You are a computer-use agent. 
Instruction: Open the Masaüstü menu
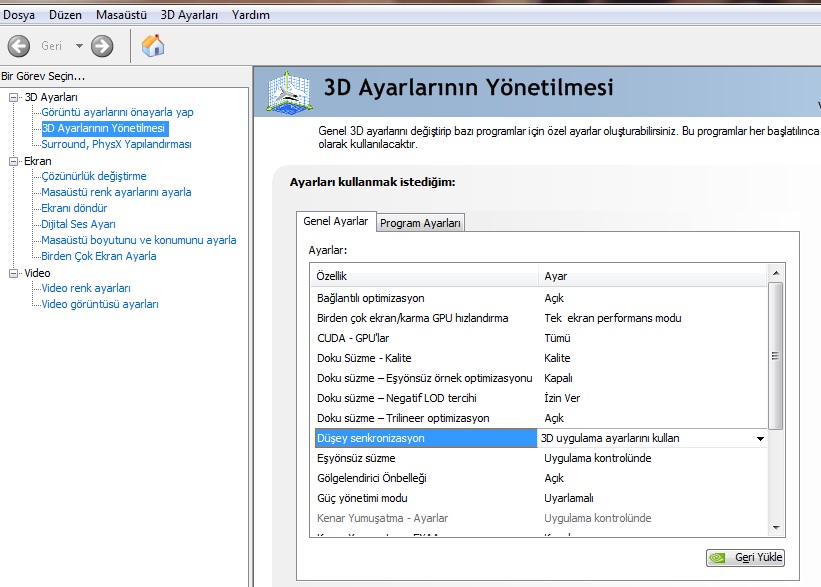point(121,15)
